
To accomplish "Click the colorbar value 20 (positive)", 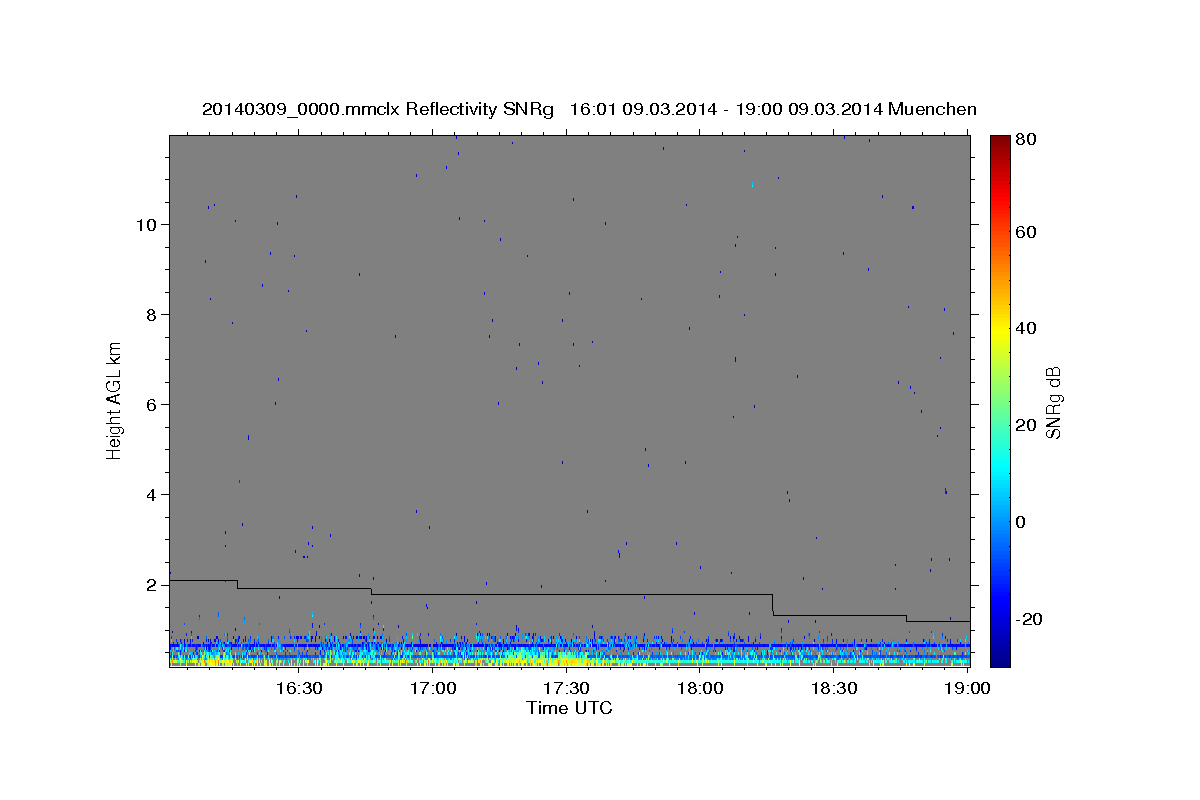I will point(1025,425).
